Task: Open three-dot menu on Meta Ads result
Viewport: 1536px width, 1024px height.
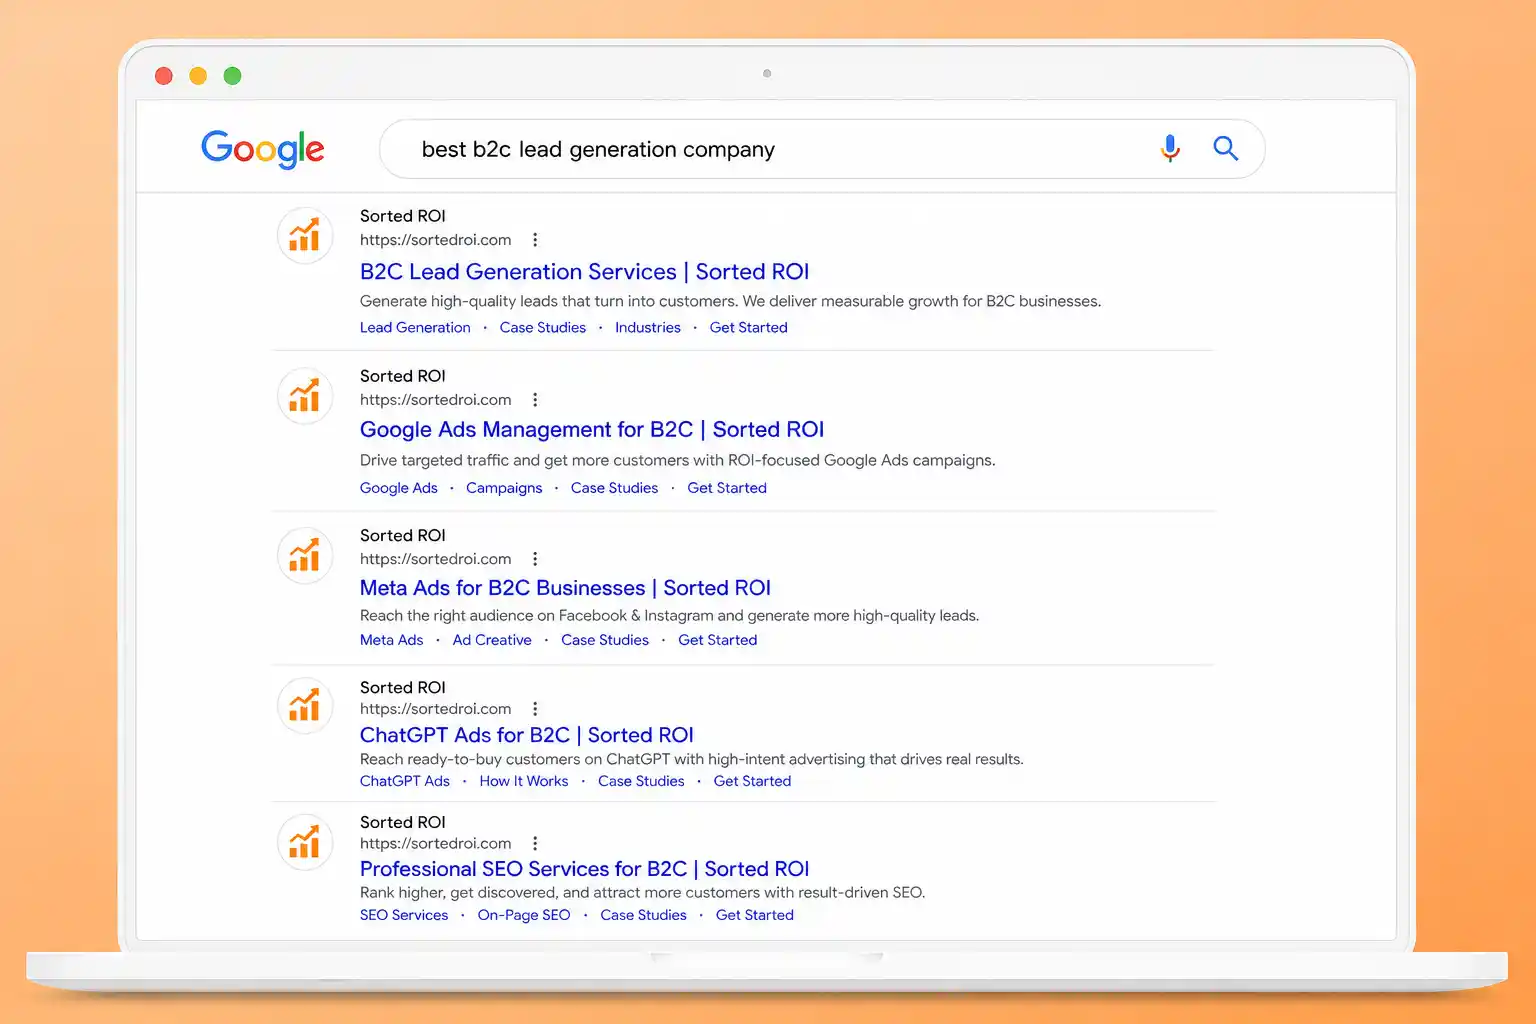Action: (535, 559)
